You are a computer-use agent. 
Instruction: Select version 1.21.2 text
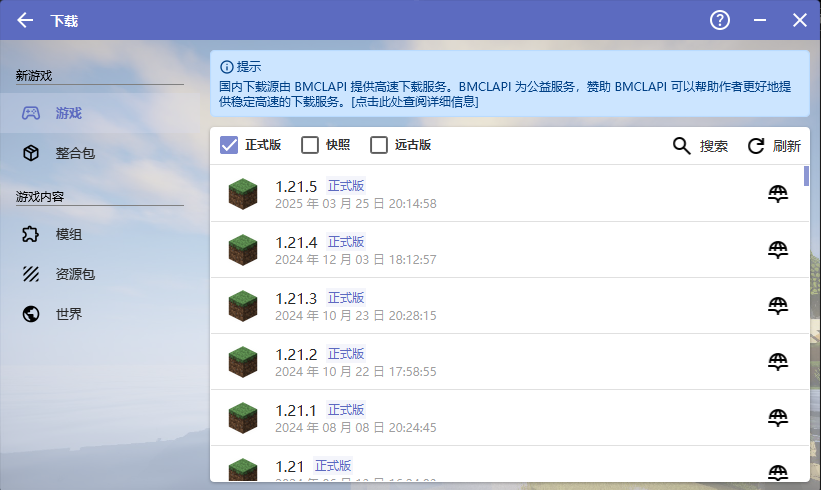pos(296,354)
